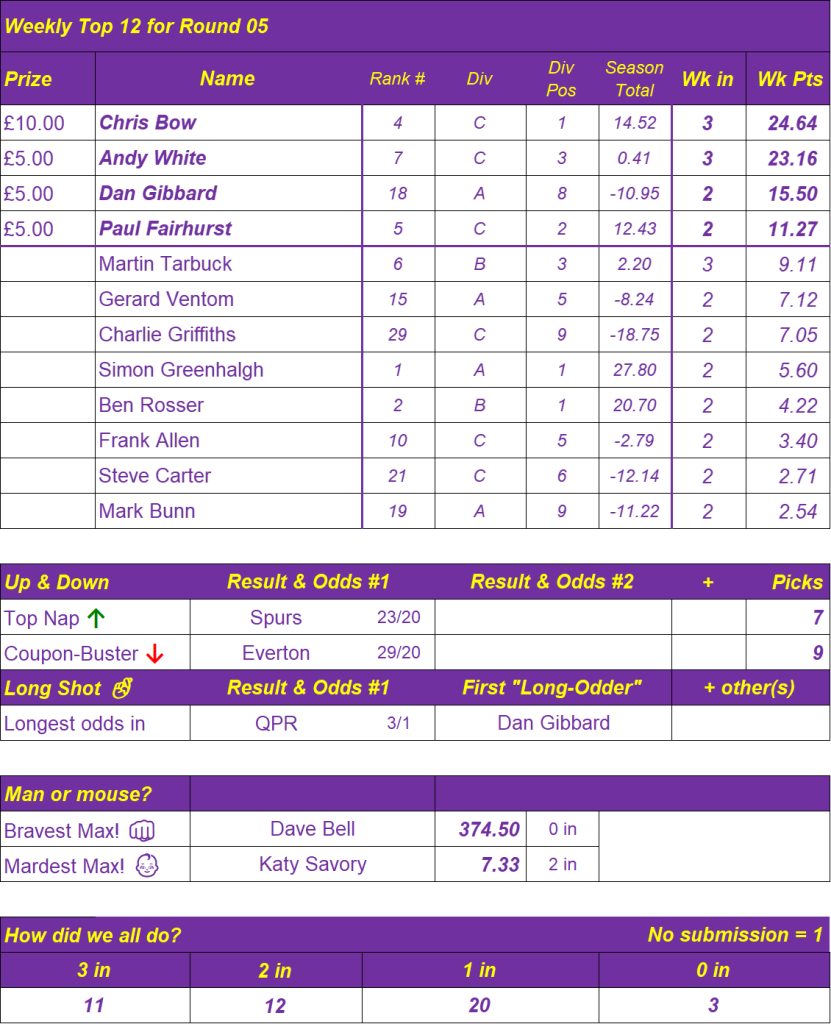Select the name Frank Allen
831x1024 pixels.
(149, 440)
